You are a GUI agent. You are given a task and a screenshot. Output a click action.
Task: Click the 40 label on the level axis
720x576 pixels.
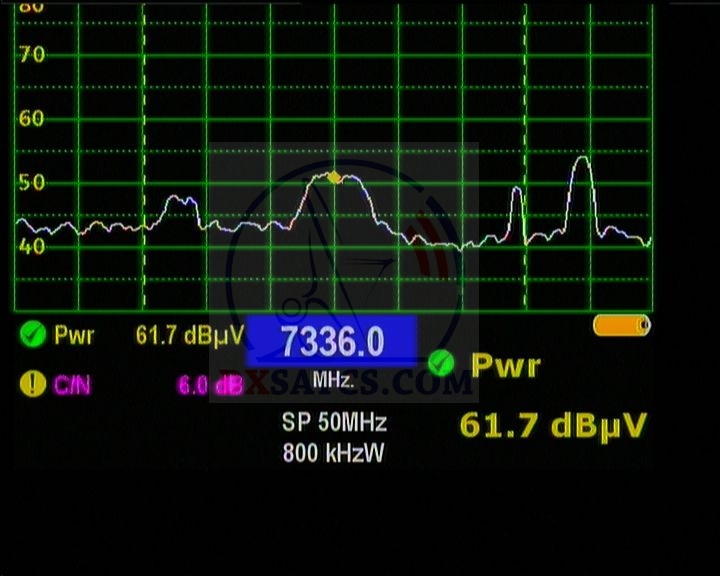(32, 246)
